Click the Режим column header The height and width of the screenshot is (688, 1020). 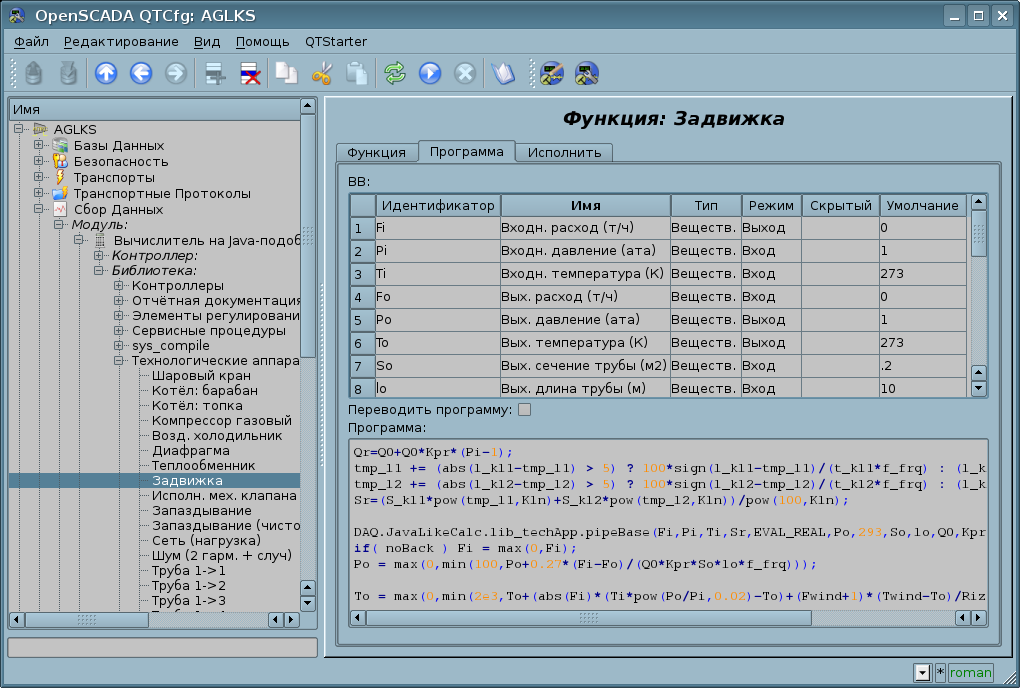coord(771,205)
